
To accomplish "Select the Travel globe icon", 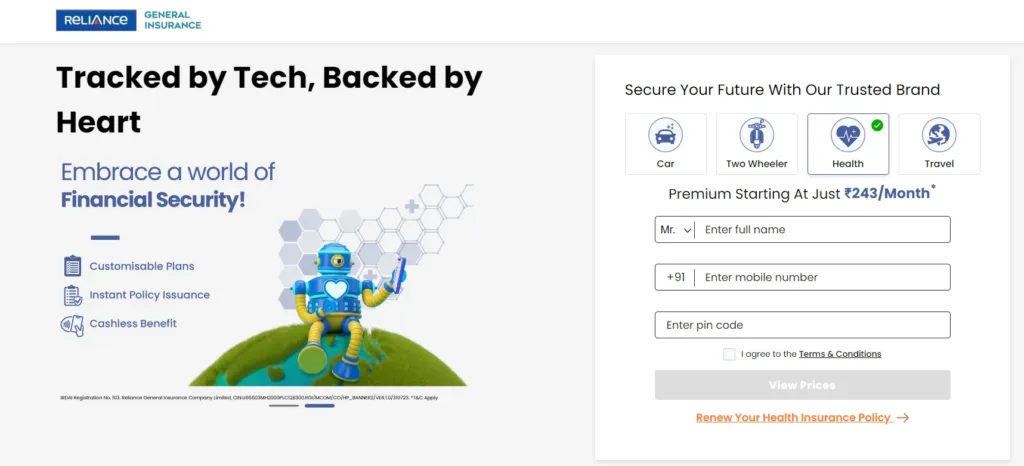I will point(939,135).
